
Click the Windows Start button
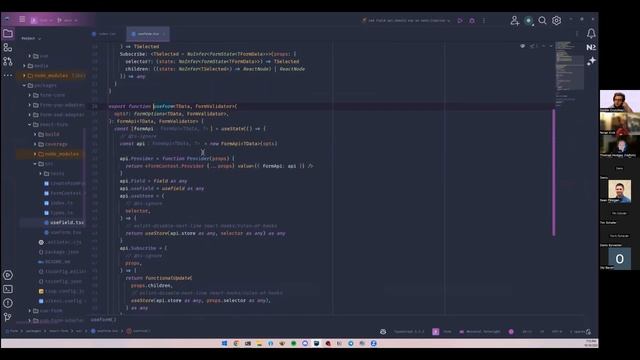224,343
